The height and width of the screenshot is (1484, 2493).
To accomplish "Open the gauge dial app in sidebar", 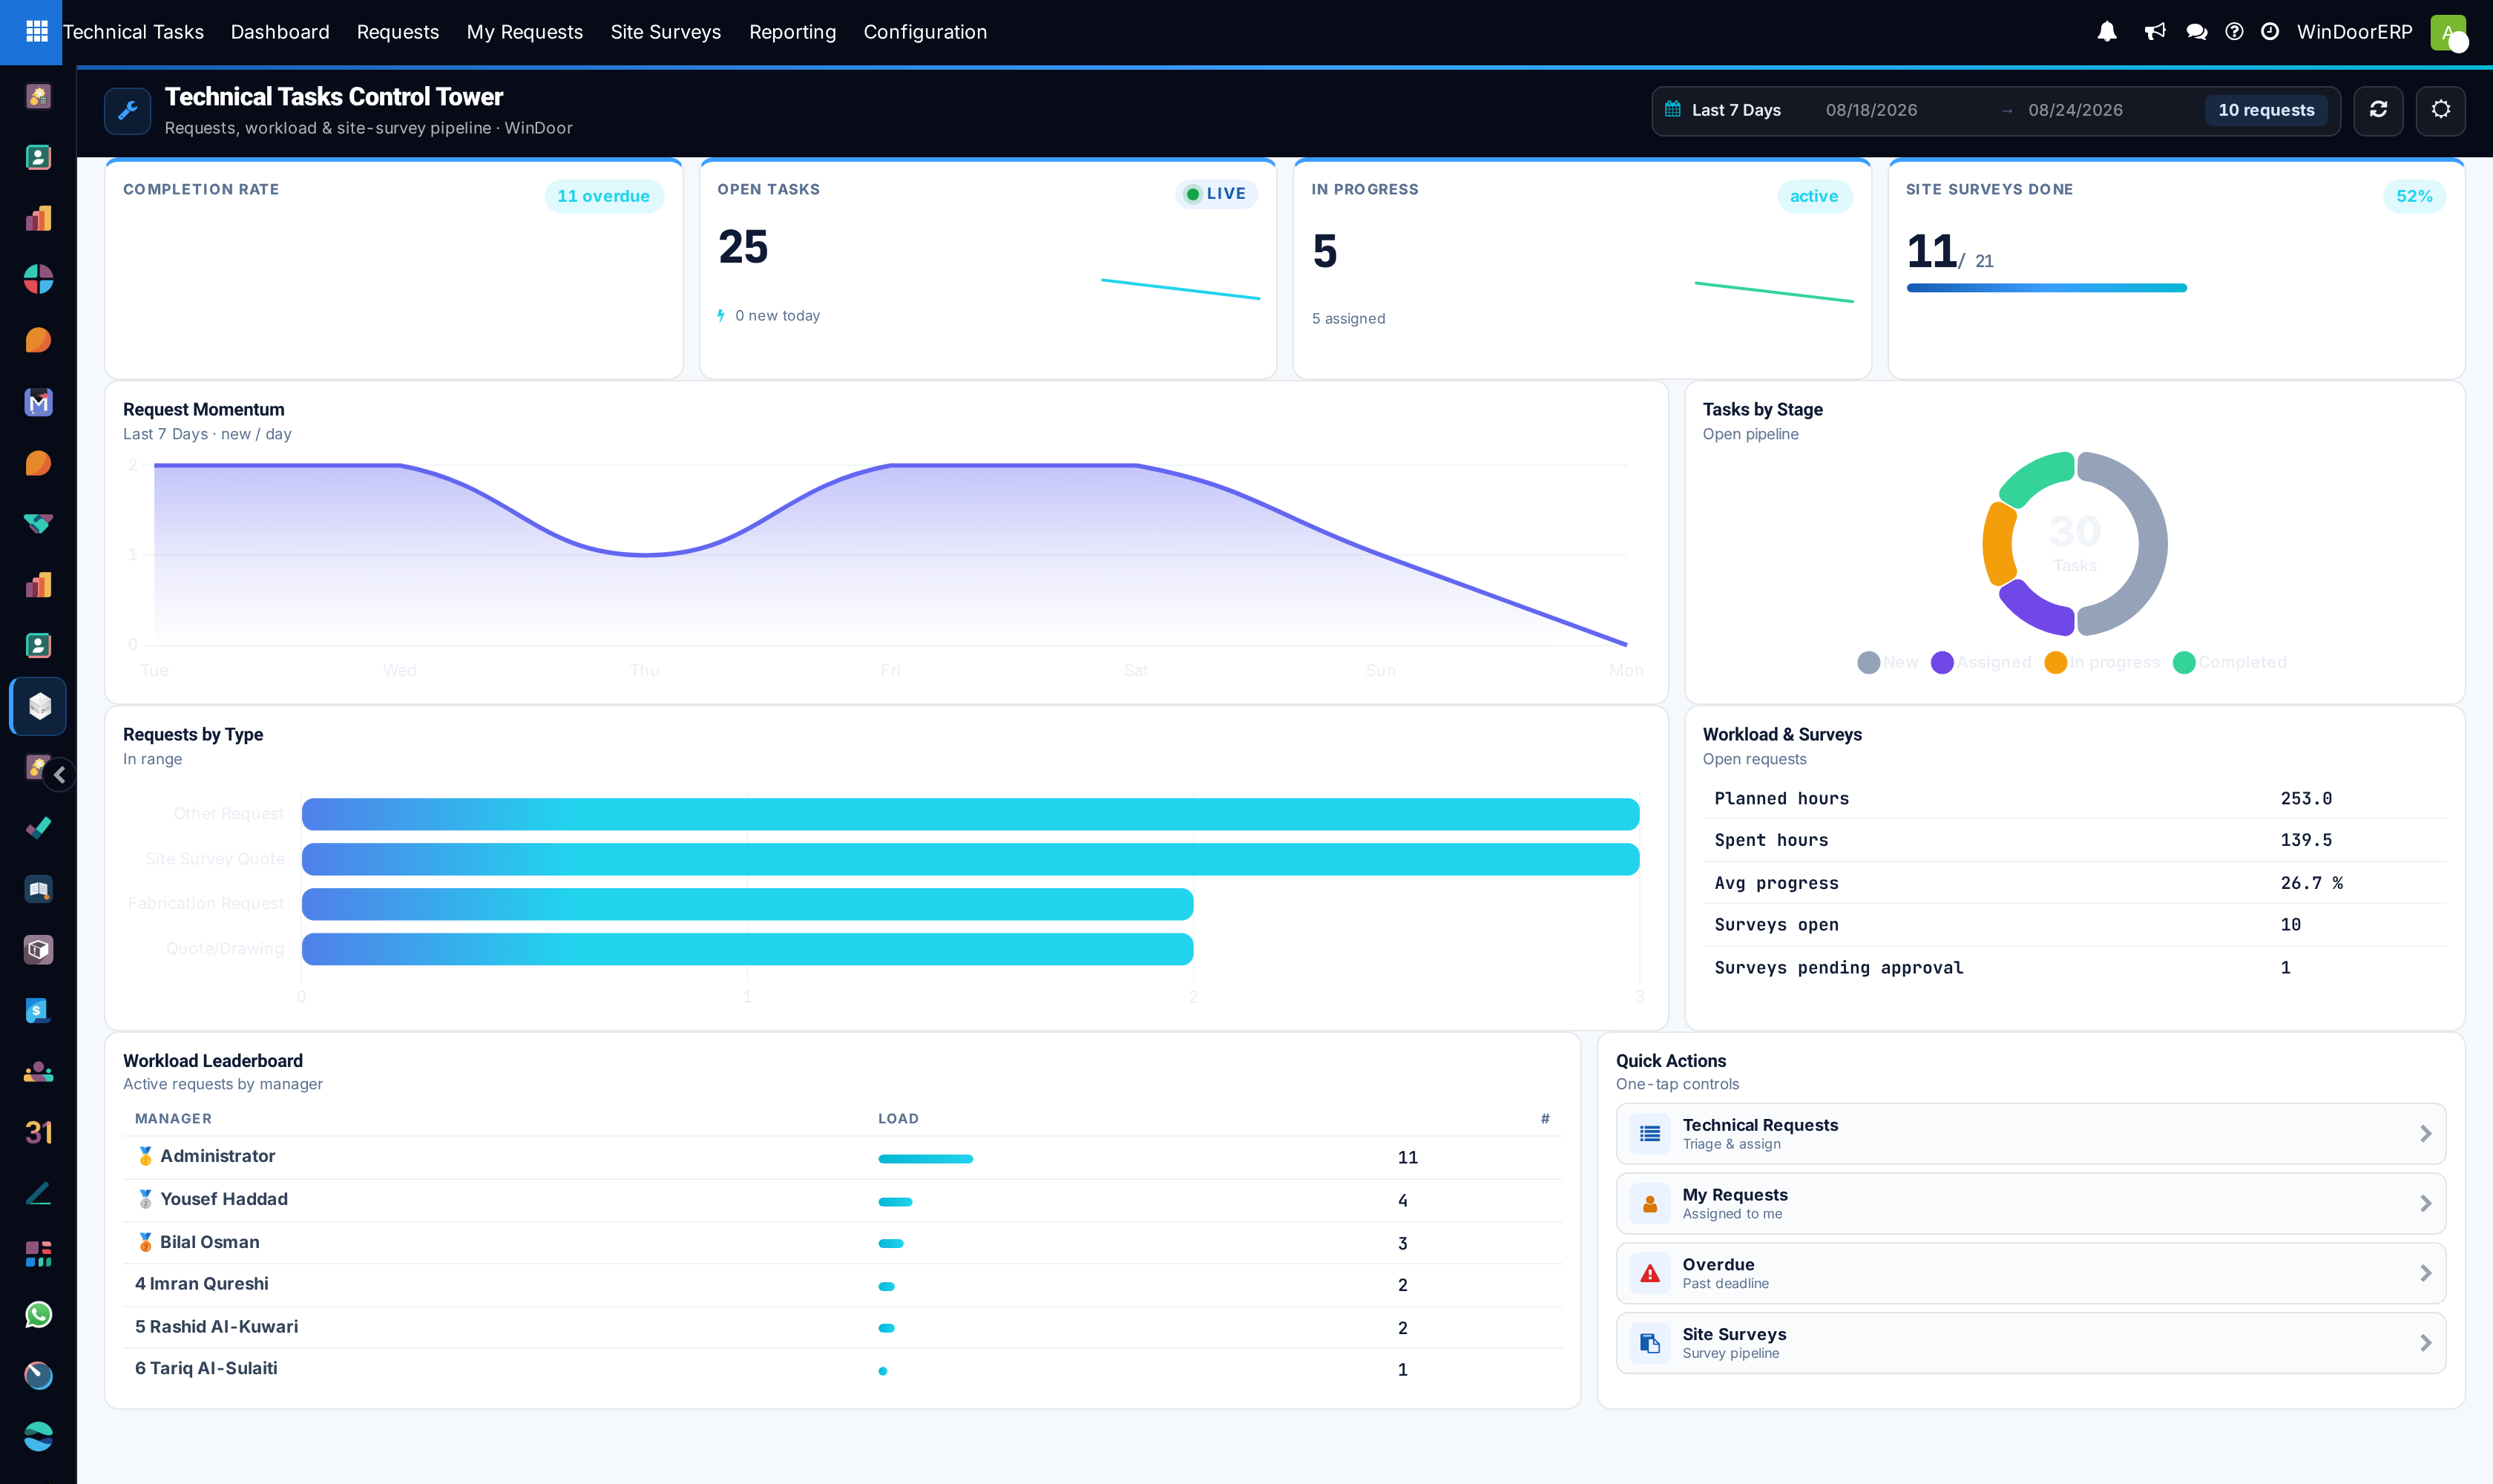I will click(38, 1376).
